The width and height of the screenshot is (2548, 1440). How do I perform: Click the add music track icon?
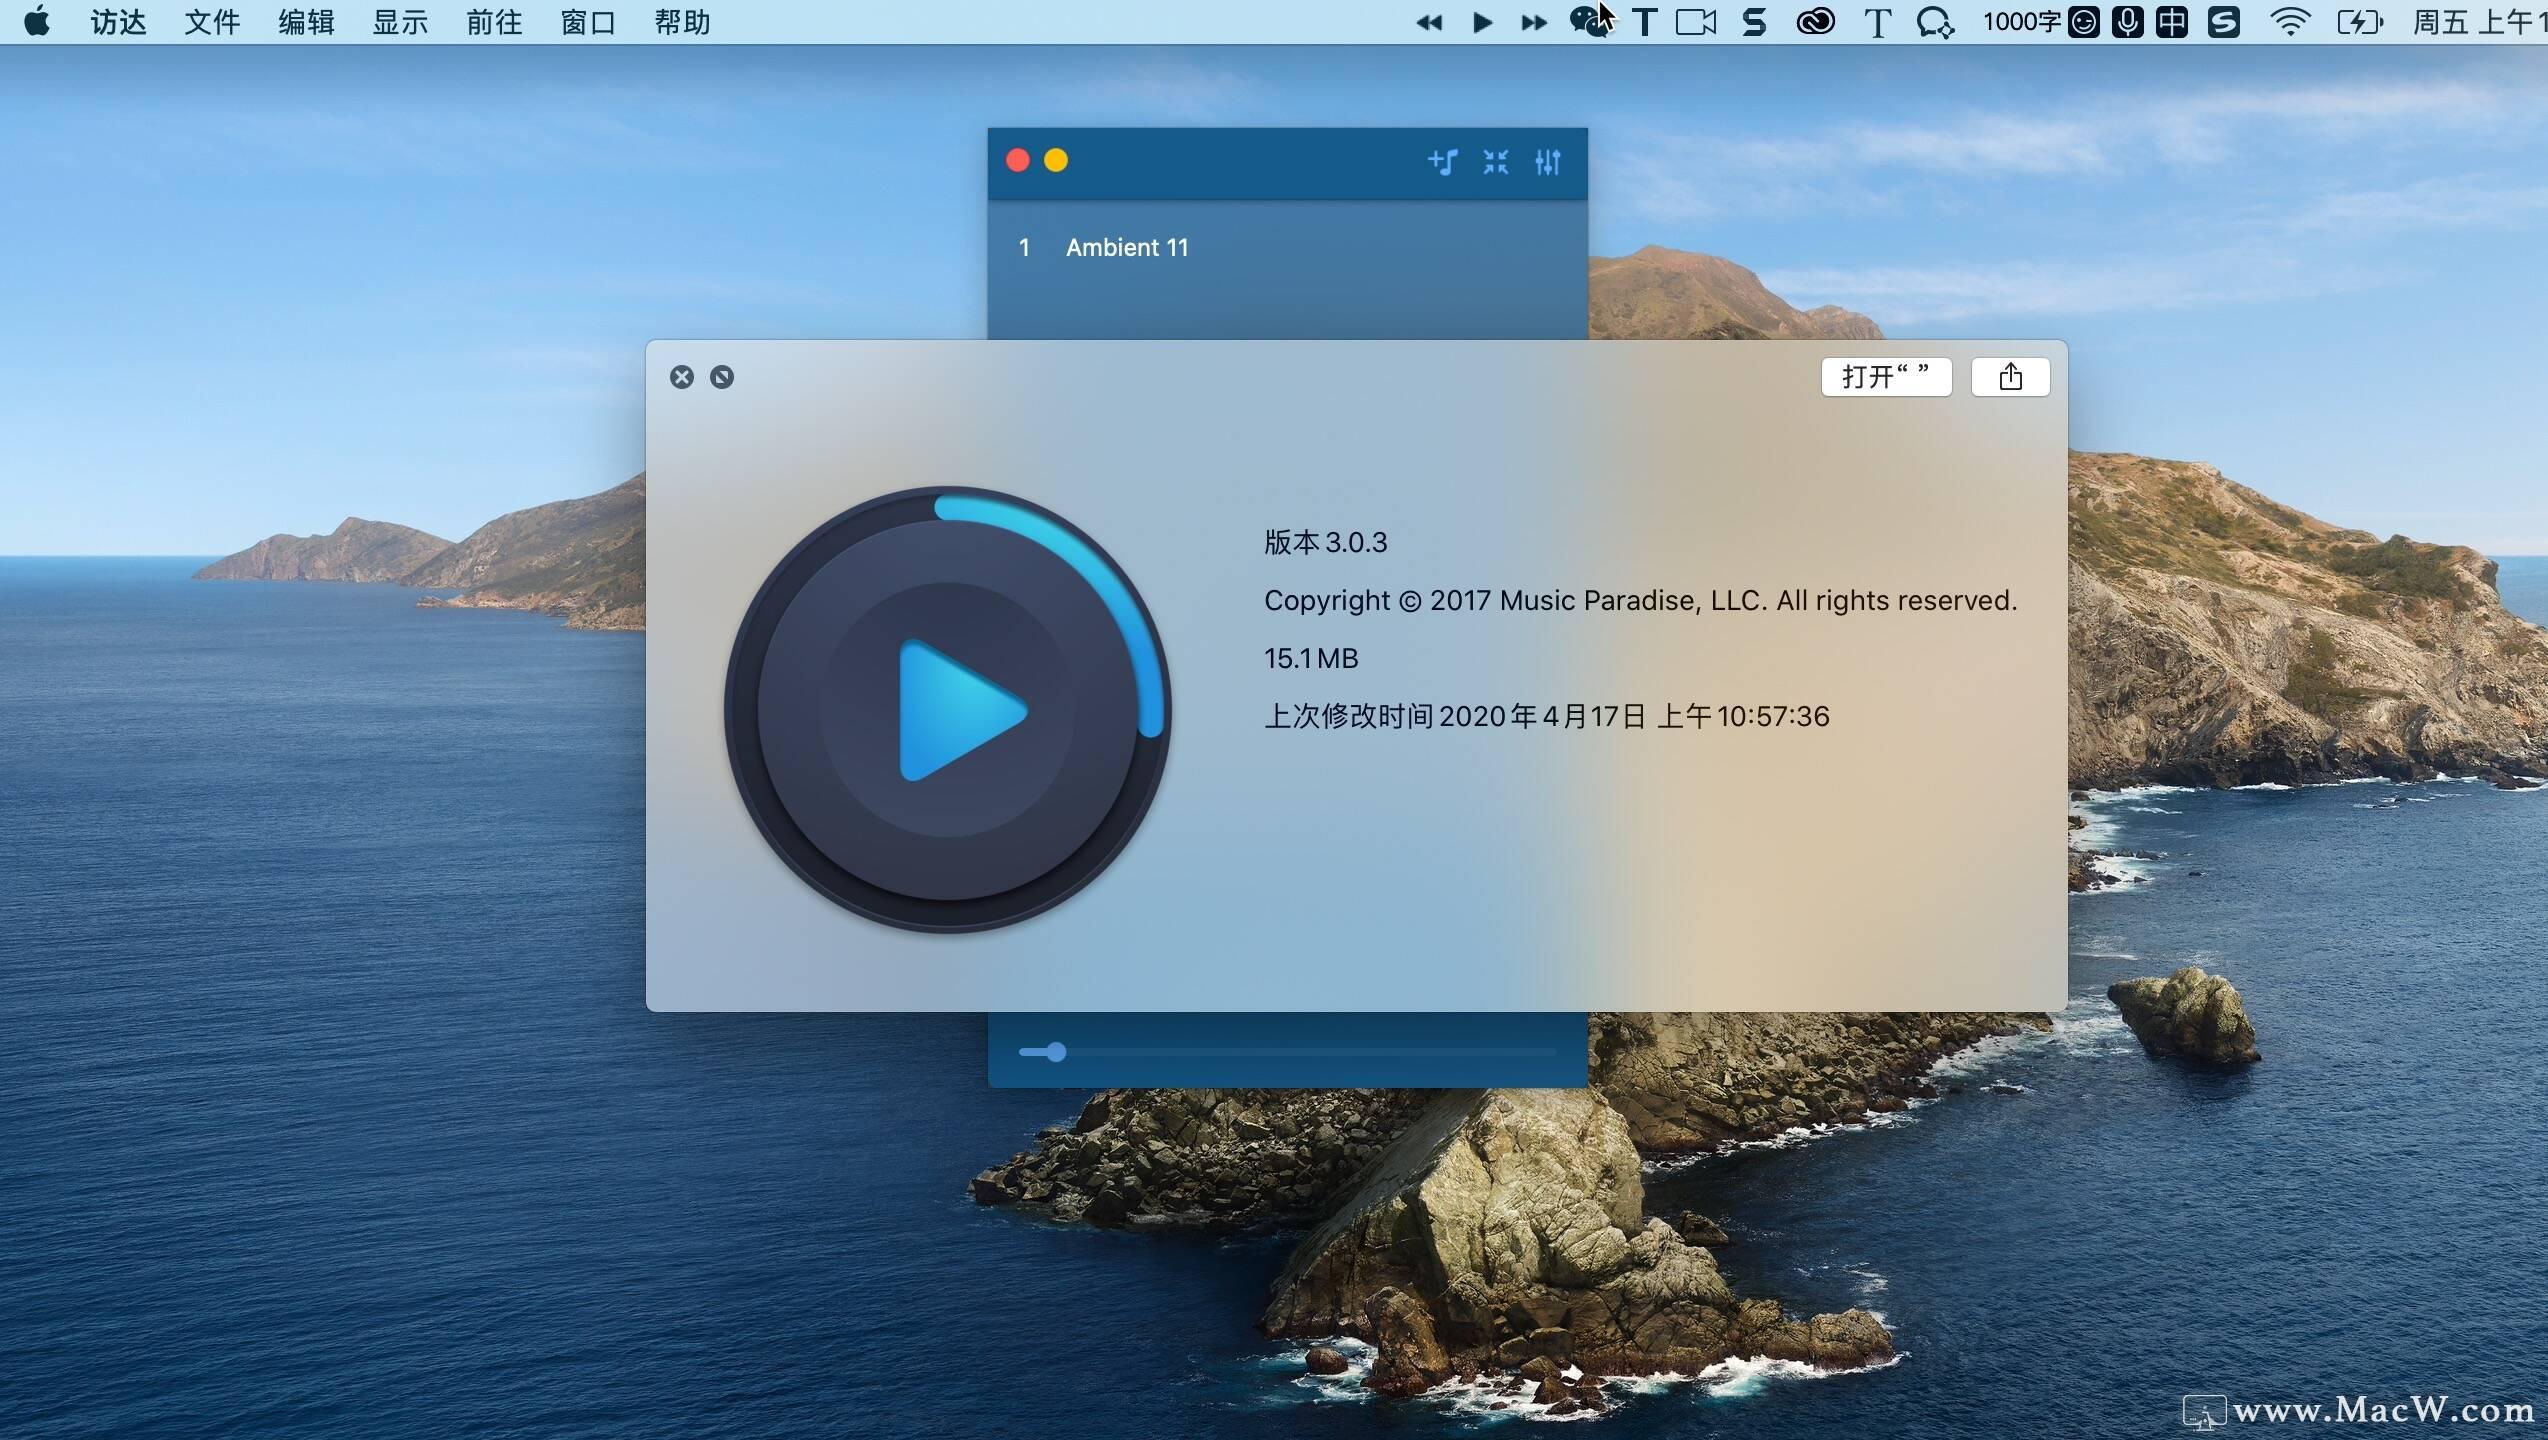[x=1442, y=162]
